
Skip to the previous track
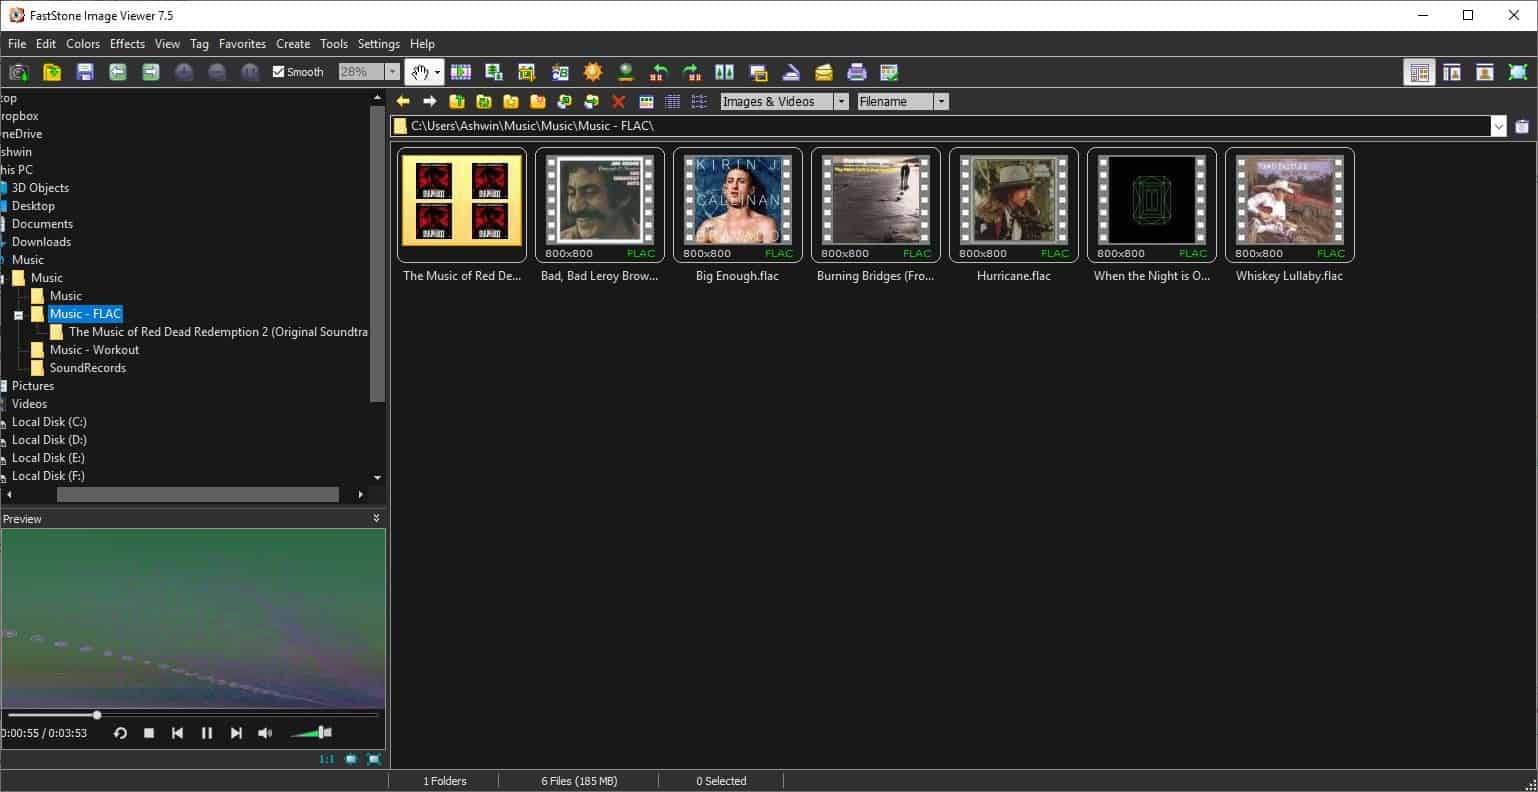178,733
